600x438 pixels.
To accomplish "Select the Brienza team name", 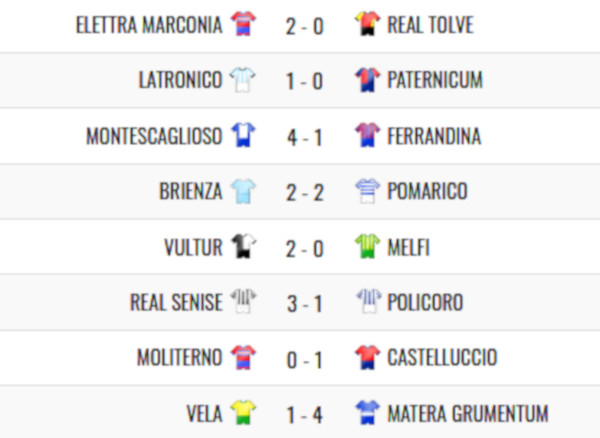I will 191,191.
